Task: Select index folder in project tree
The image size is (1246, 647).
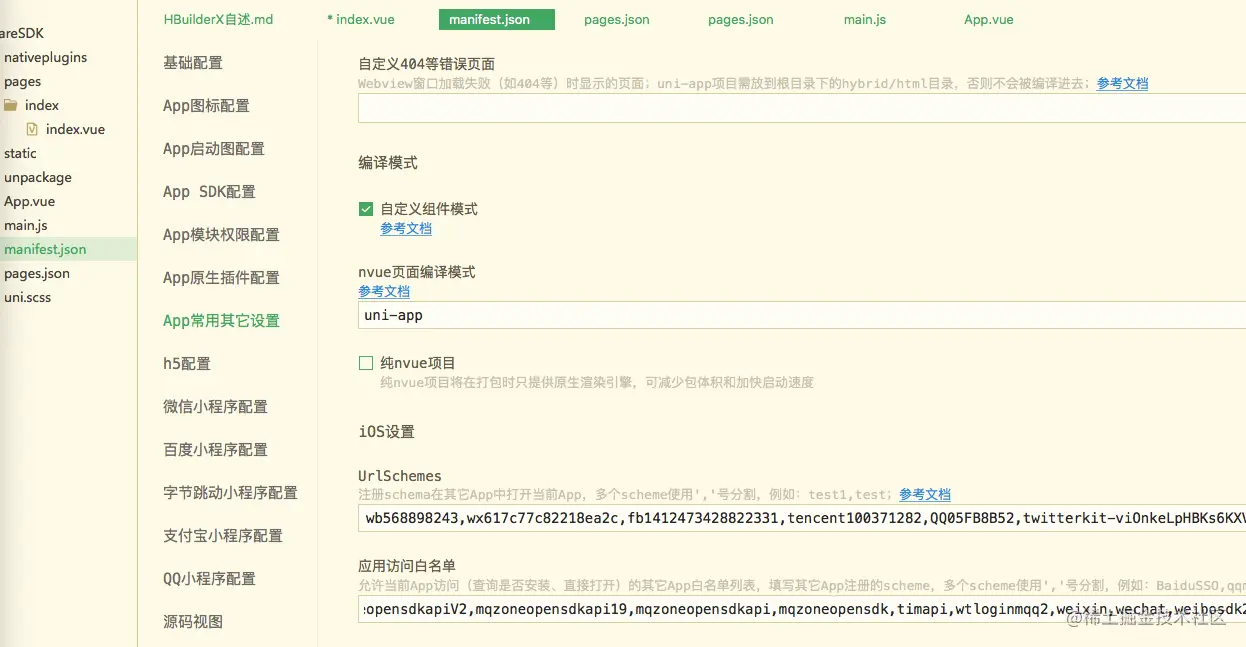Action: 42,105
